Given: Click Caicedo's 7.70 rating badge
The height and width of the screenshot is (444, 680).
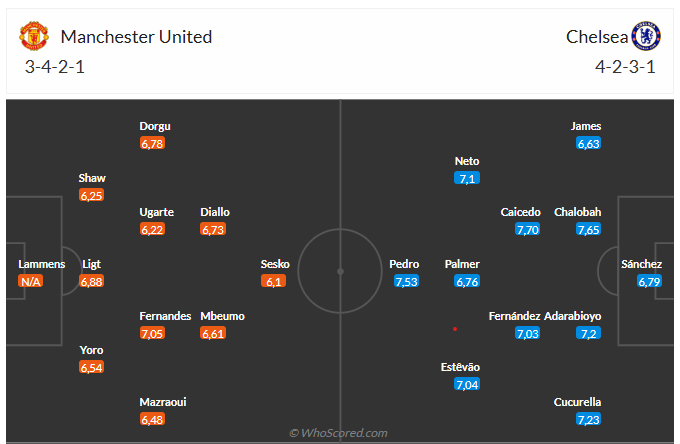Looking at the screenshot, I should [x=528, y=230].
